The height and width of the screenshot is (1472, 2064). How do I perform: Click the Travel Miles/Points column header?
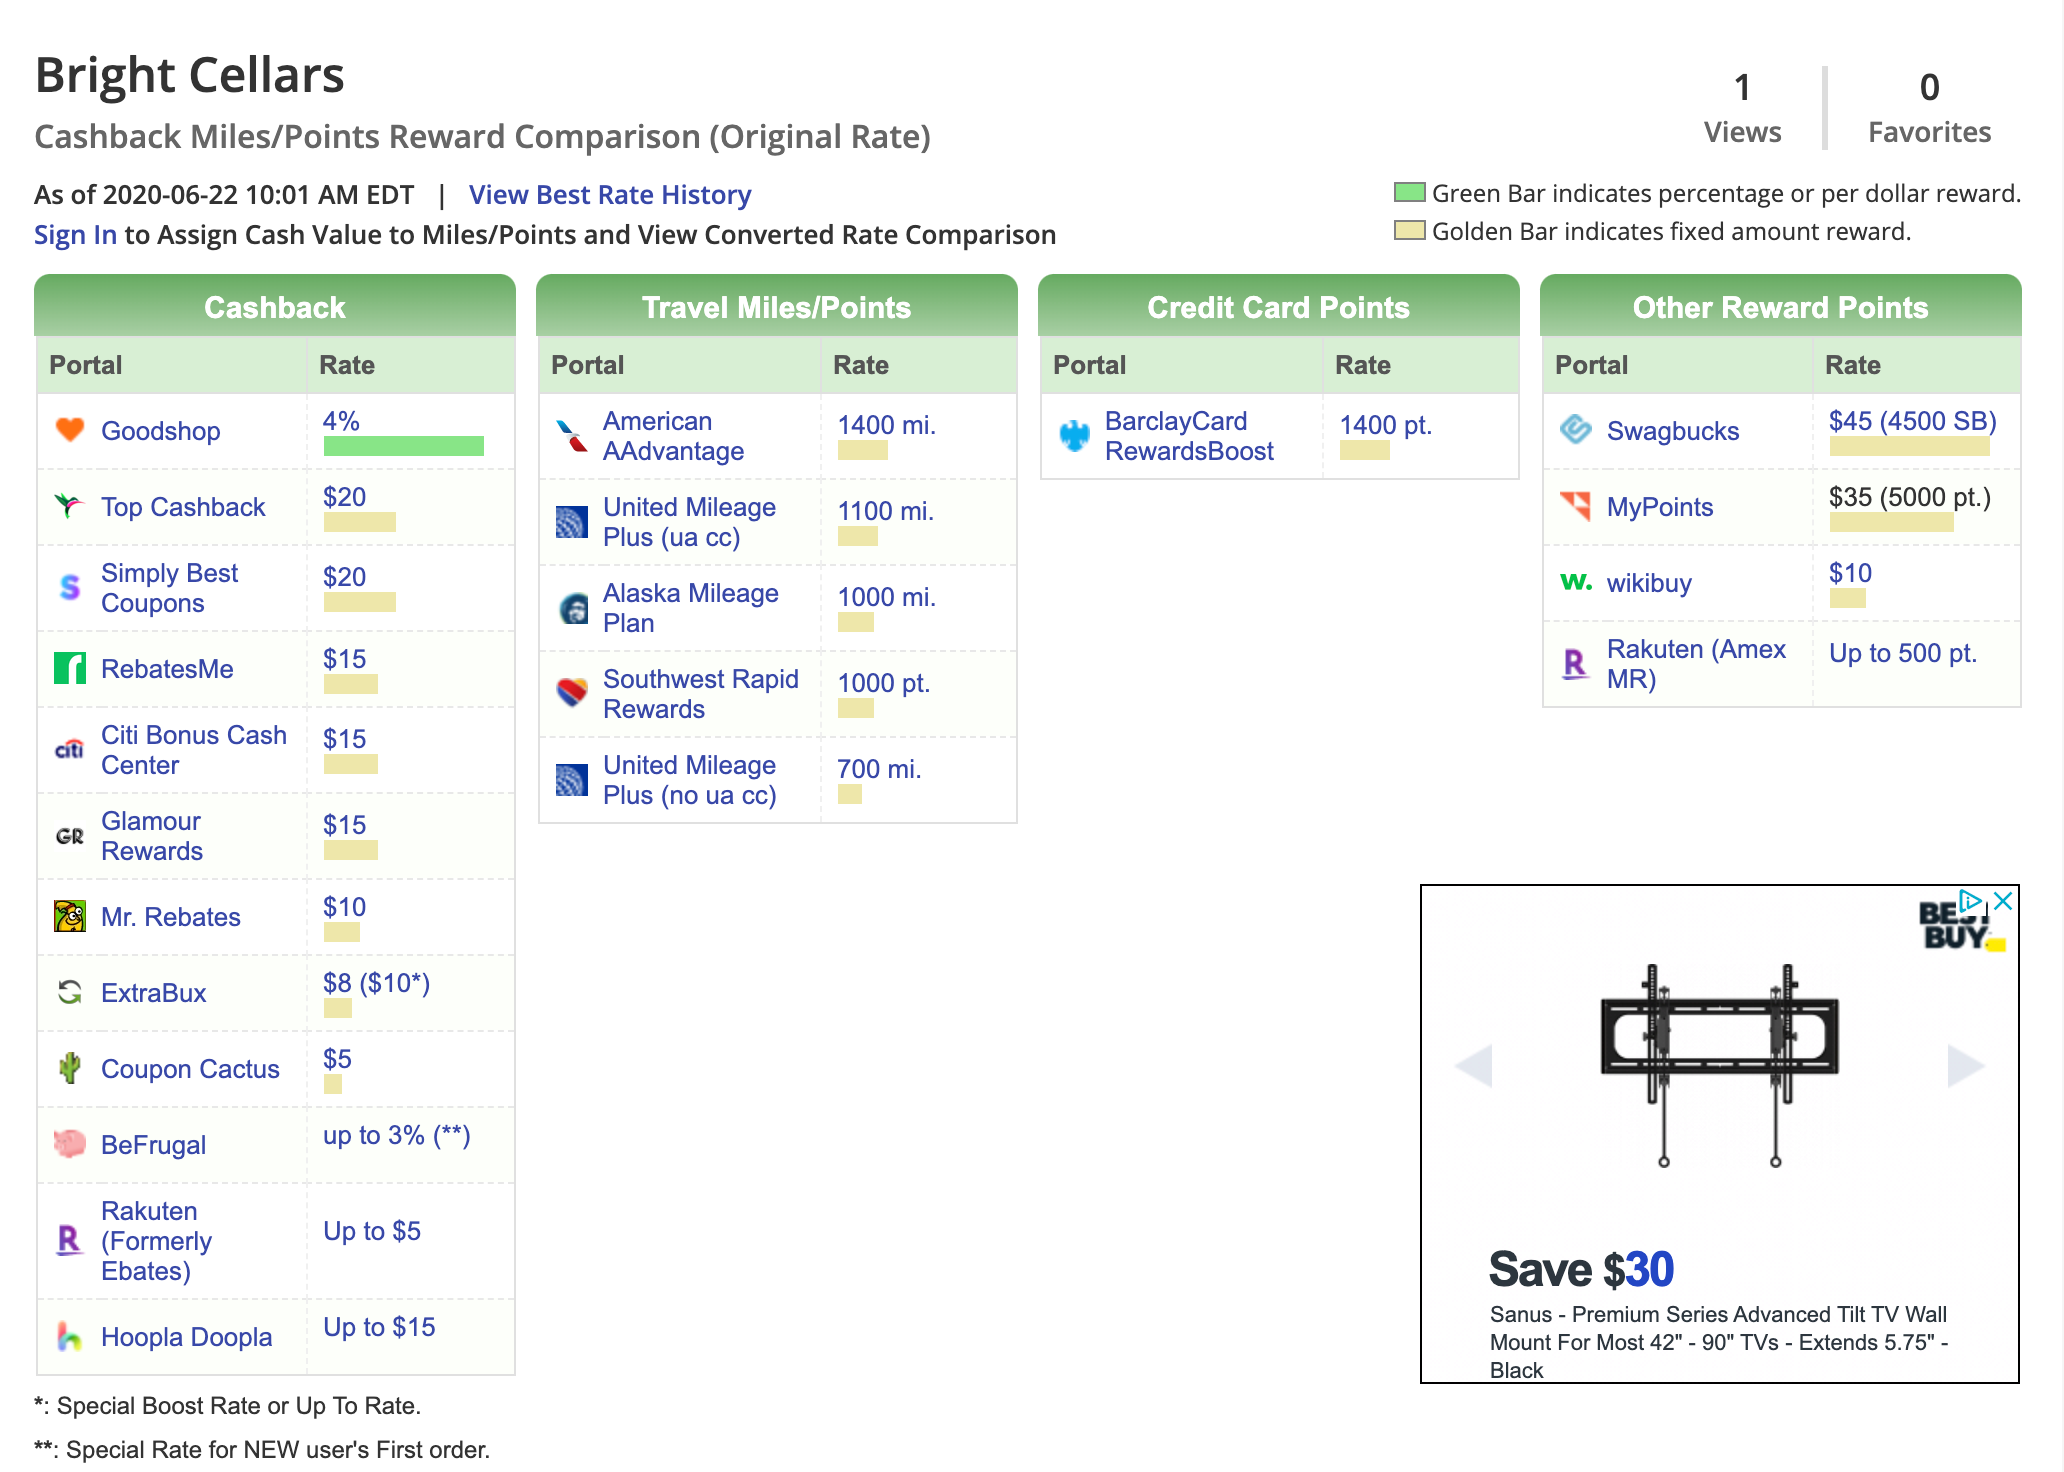pyautogui.click(x=777, y=307)
